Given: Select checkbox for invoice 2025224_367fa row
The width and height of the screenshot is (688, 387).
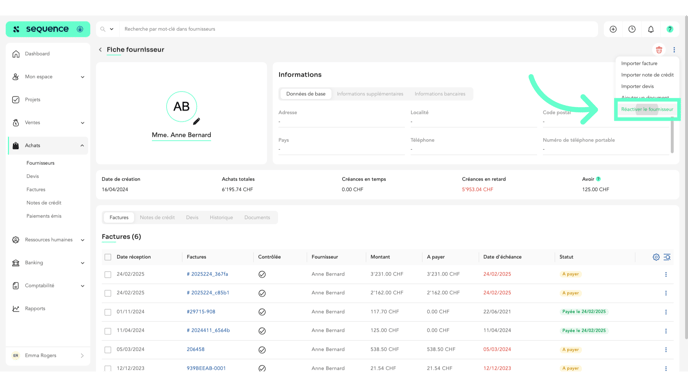Looking at the screenshot, I should pyautogui.click(x=108, y=274).
